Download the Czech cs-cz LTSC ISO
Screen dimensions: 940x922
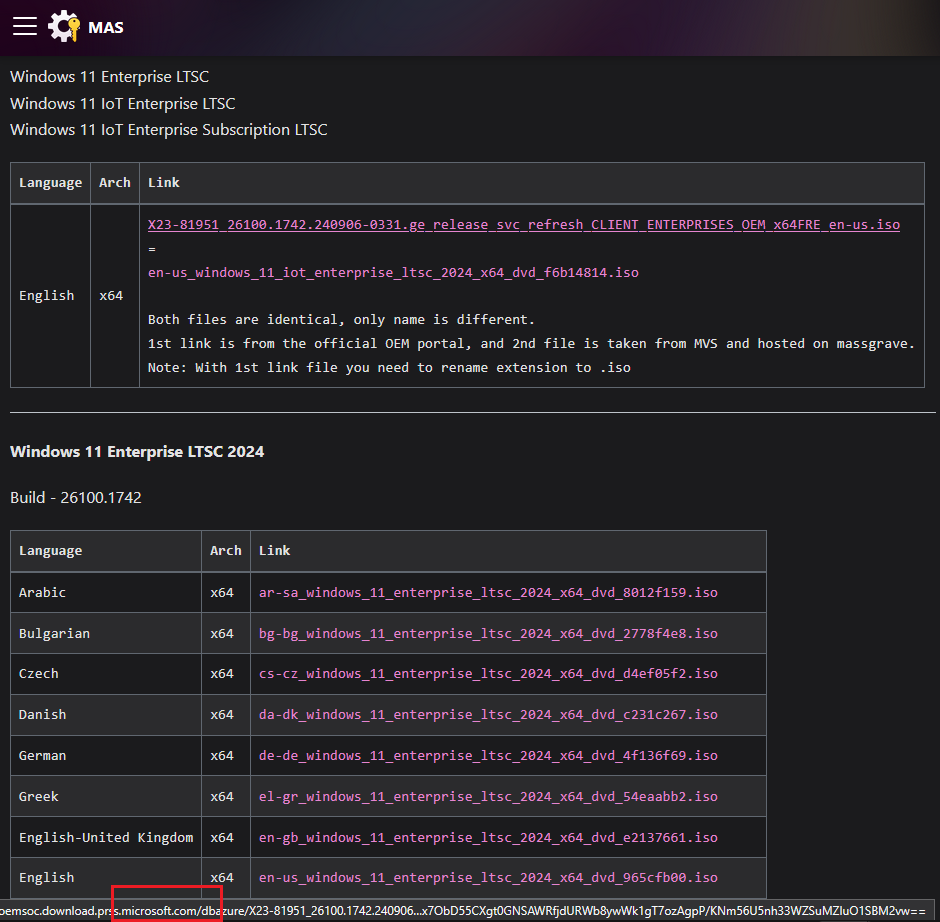click(x=488, y=674)
